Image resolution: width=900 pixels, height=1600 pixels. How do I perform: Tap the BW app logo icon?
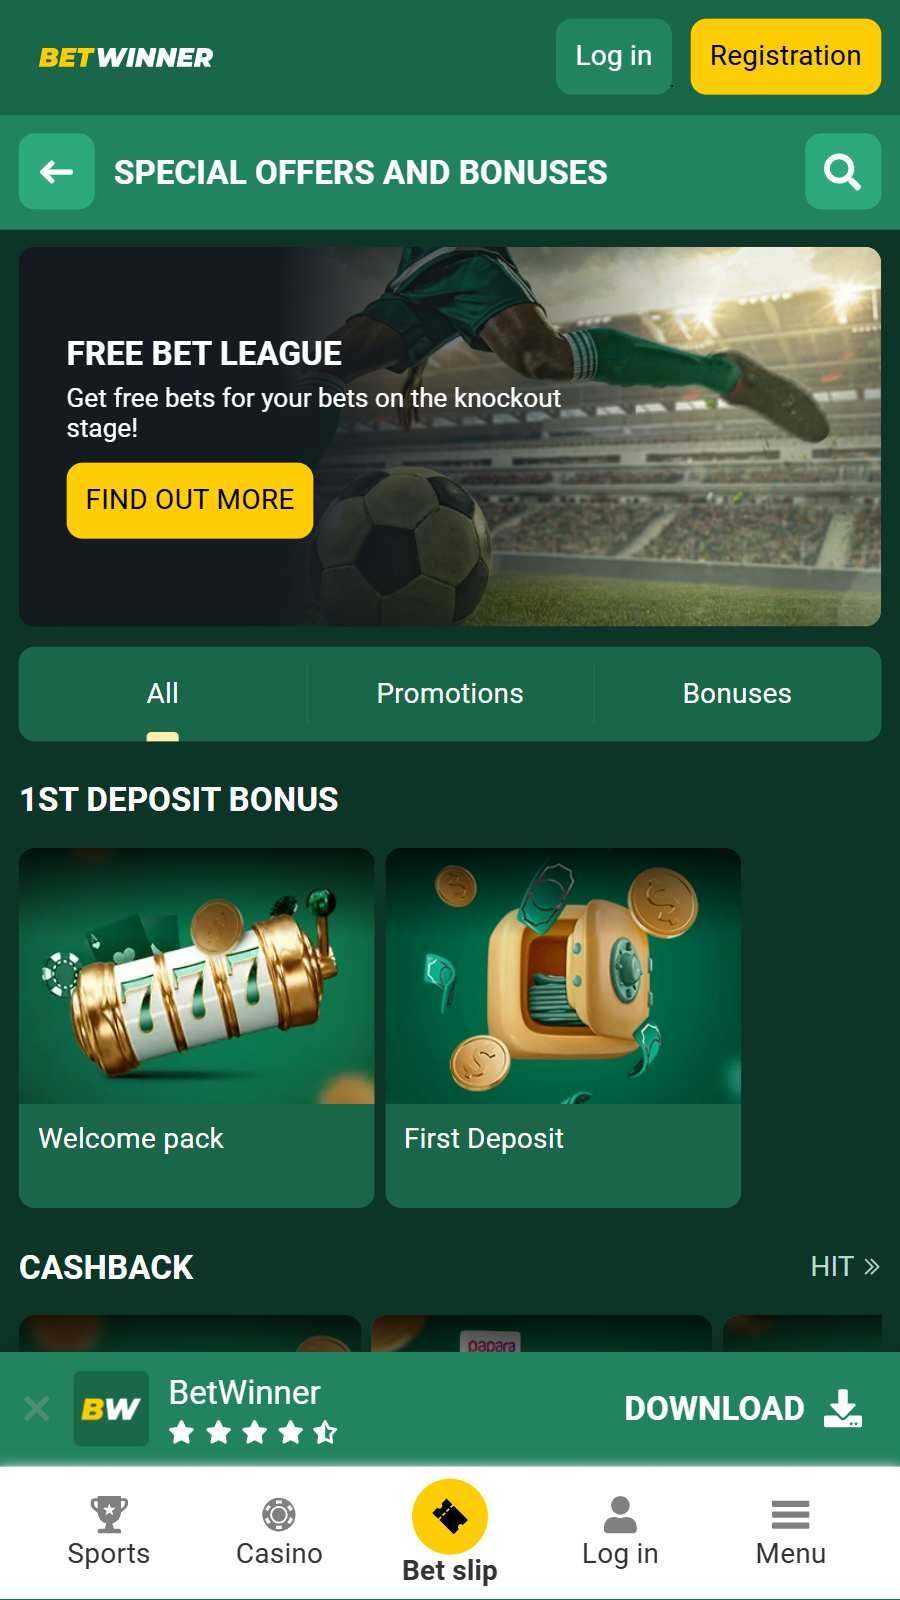111,1408
